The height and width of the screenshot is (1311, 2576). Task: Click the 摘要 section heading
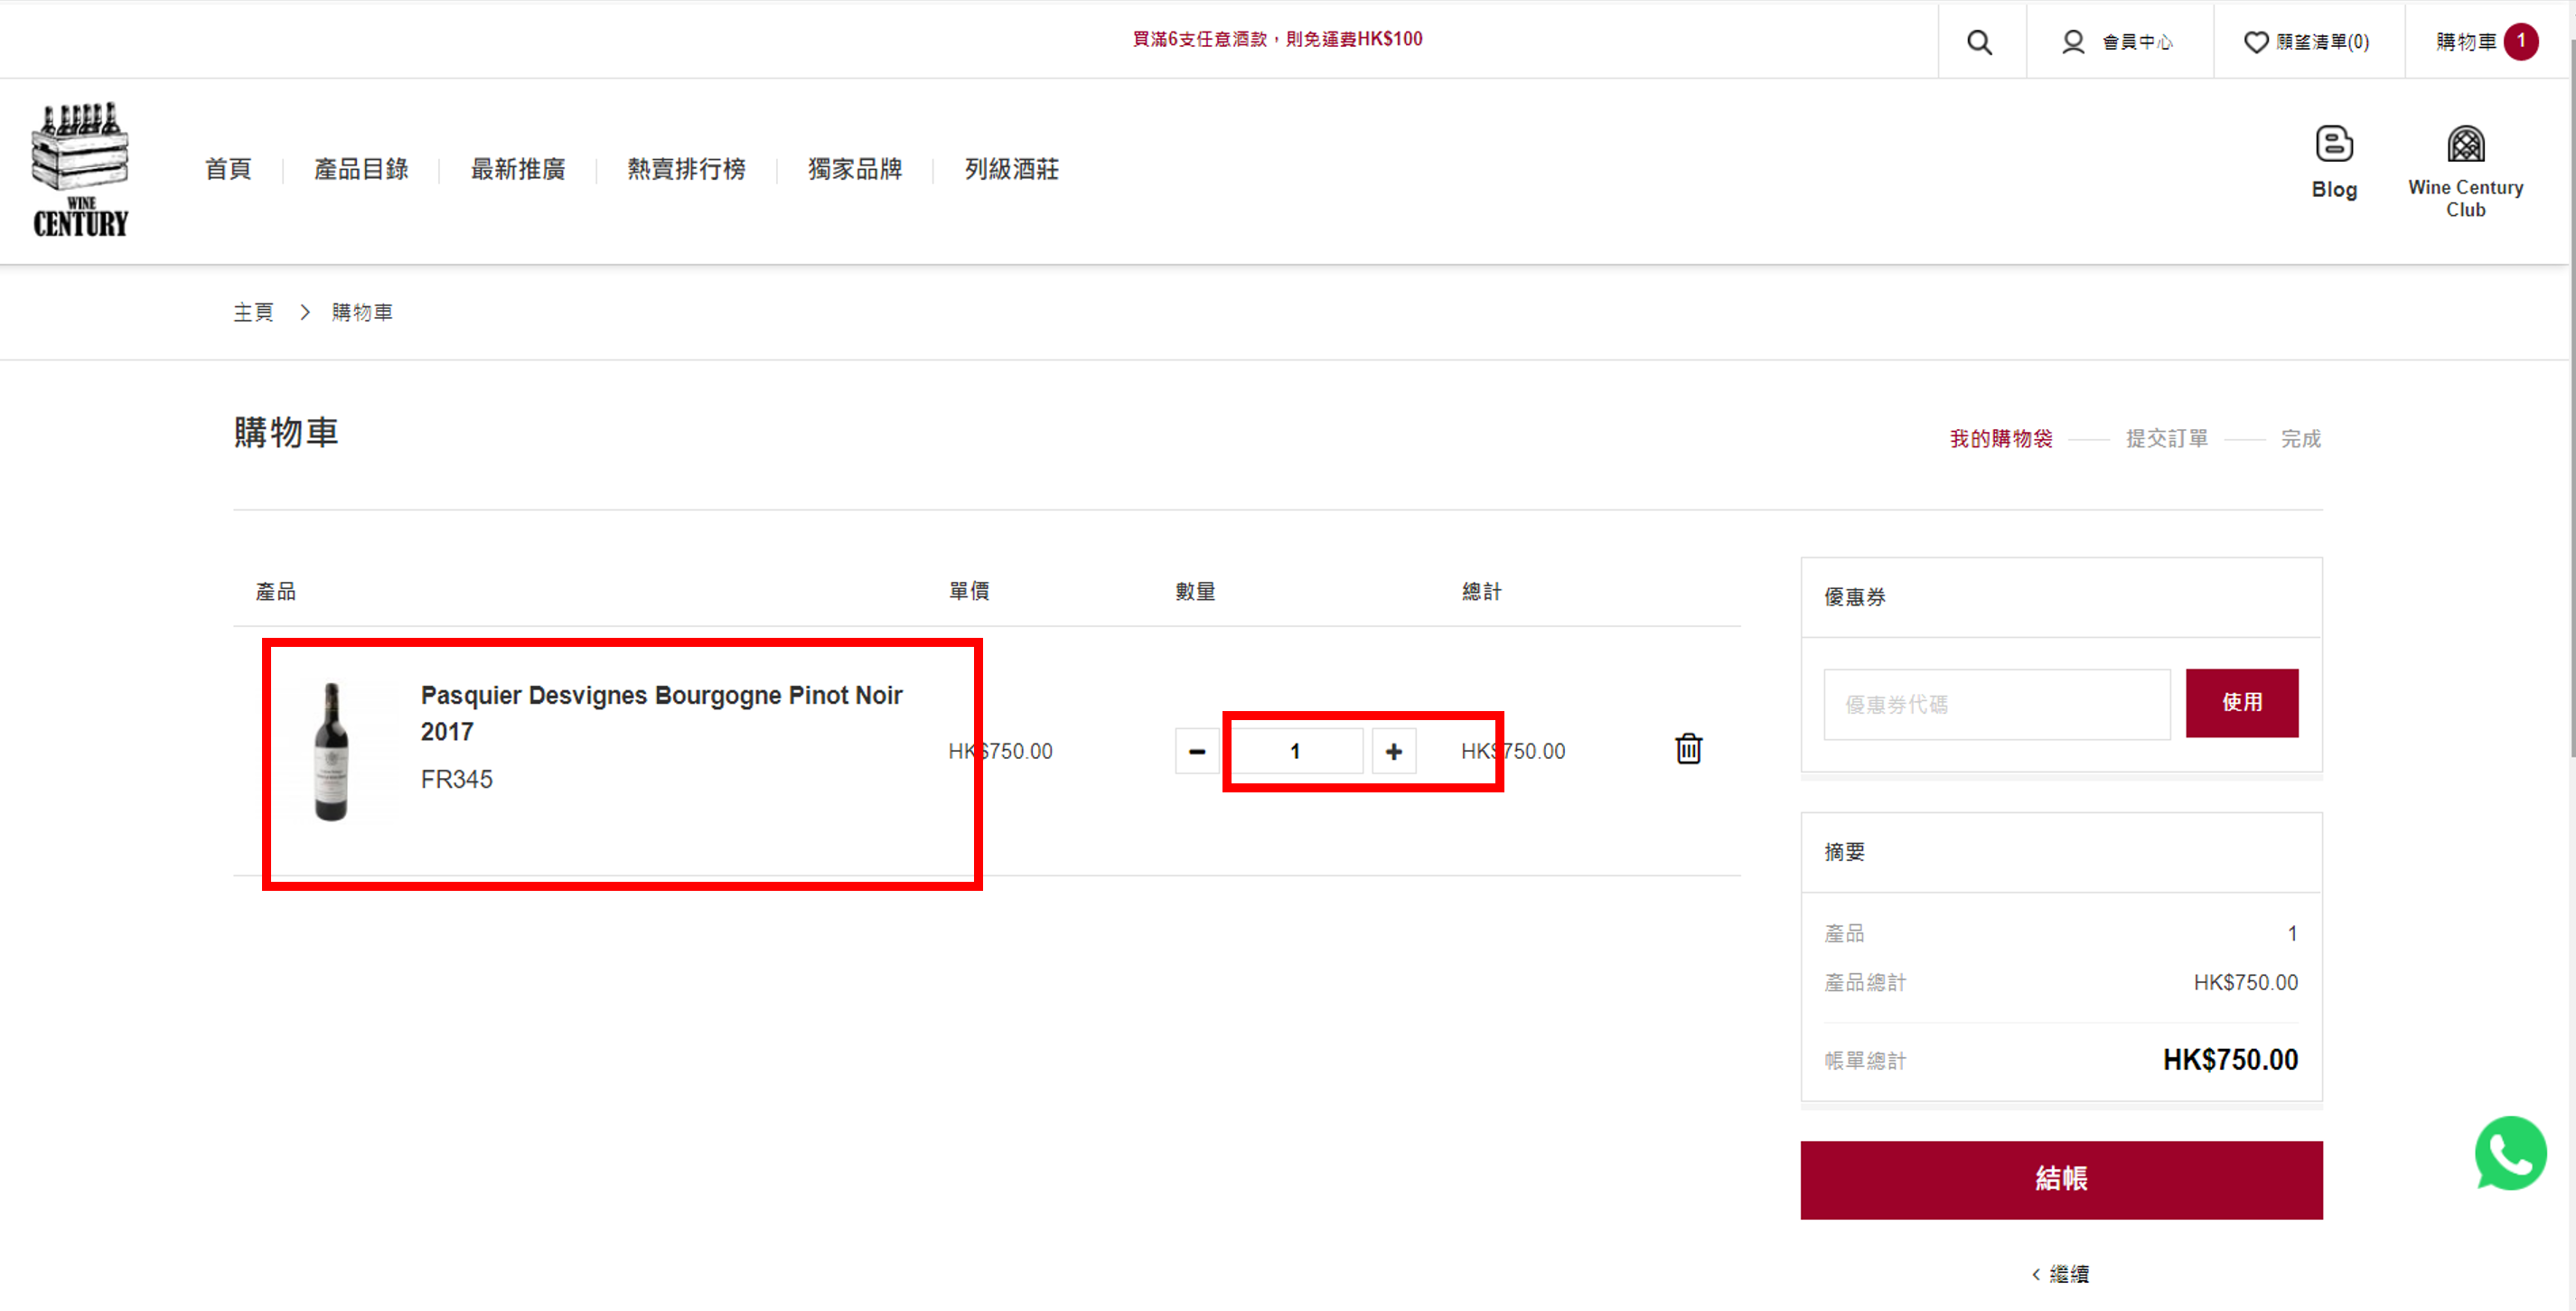[1844, 852]
